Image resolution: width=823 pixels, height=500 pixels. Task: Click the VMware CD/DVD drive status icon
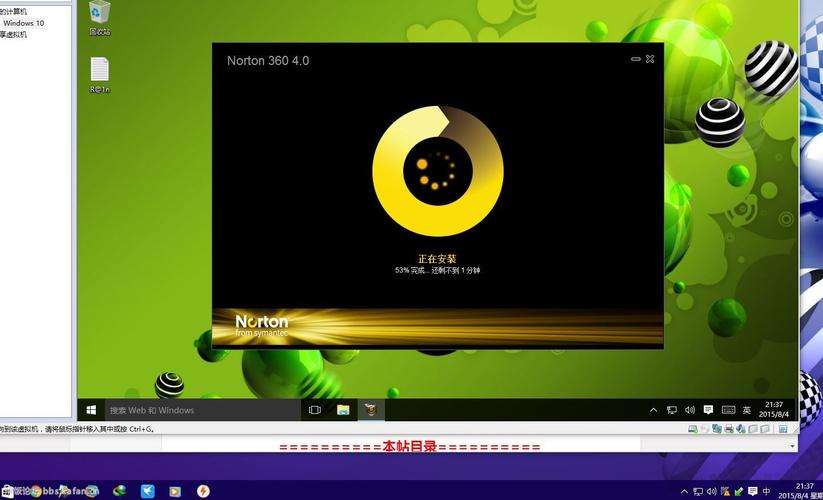coord(704,429)
